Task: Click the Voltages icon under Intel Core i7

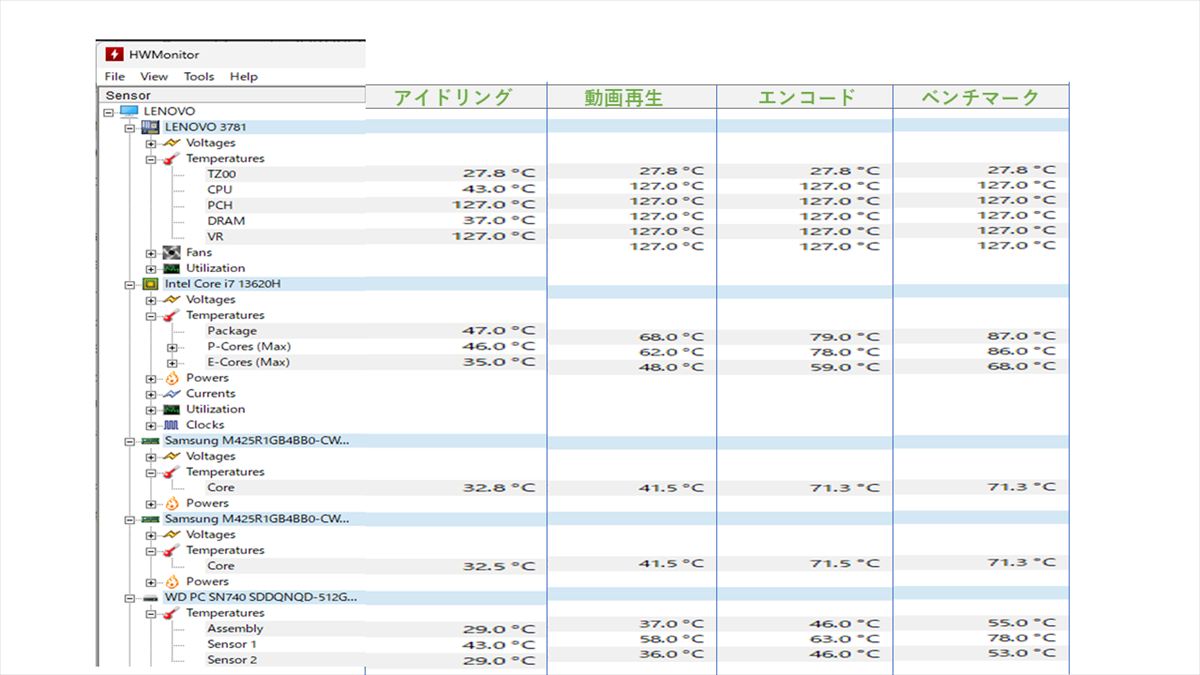Action: point(171,299)
